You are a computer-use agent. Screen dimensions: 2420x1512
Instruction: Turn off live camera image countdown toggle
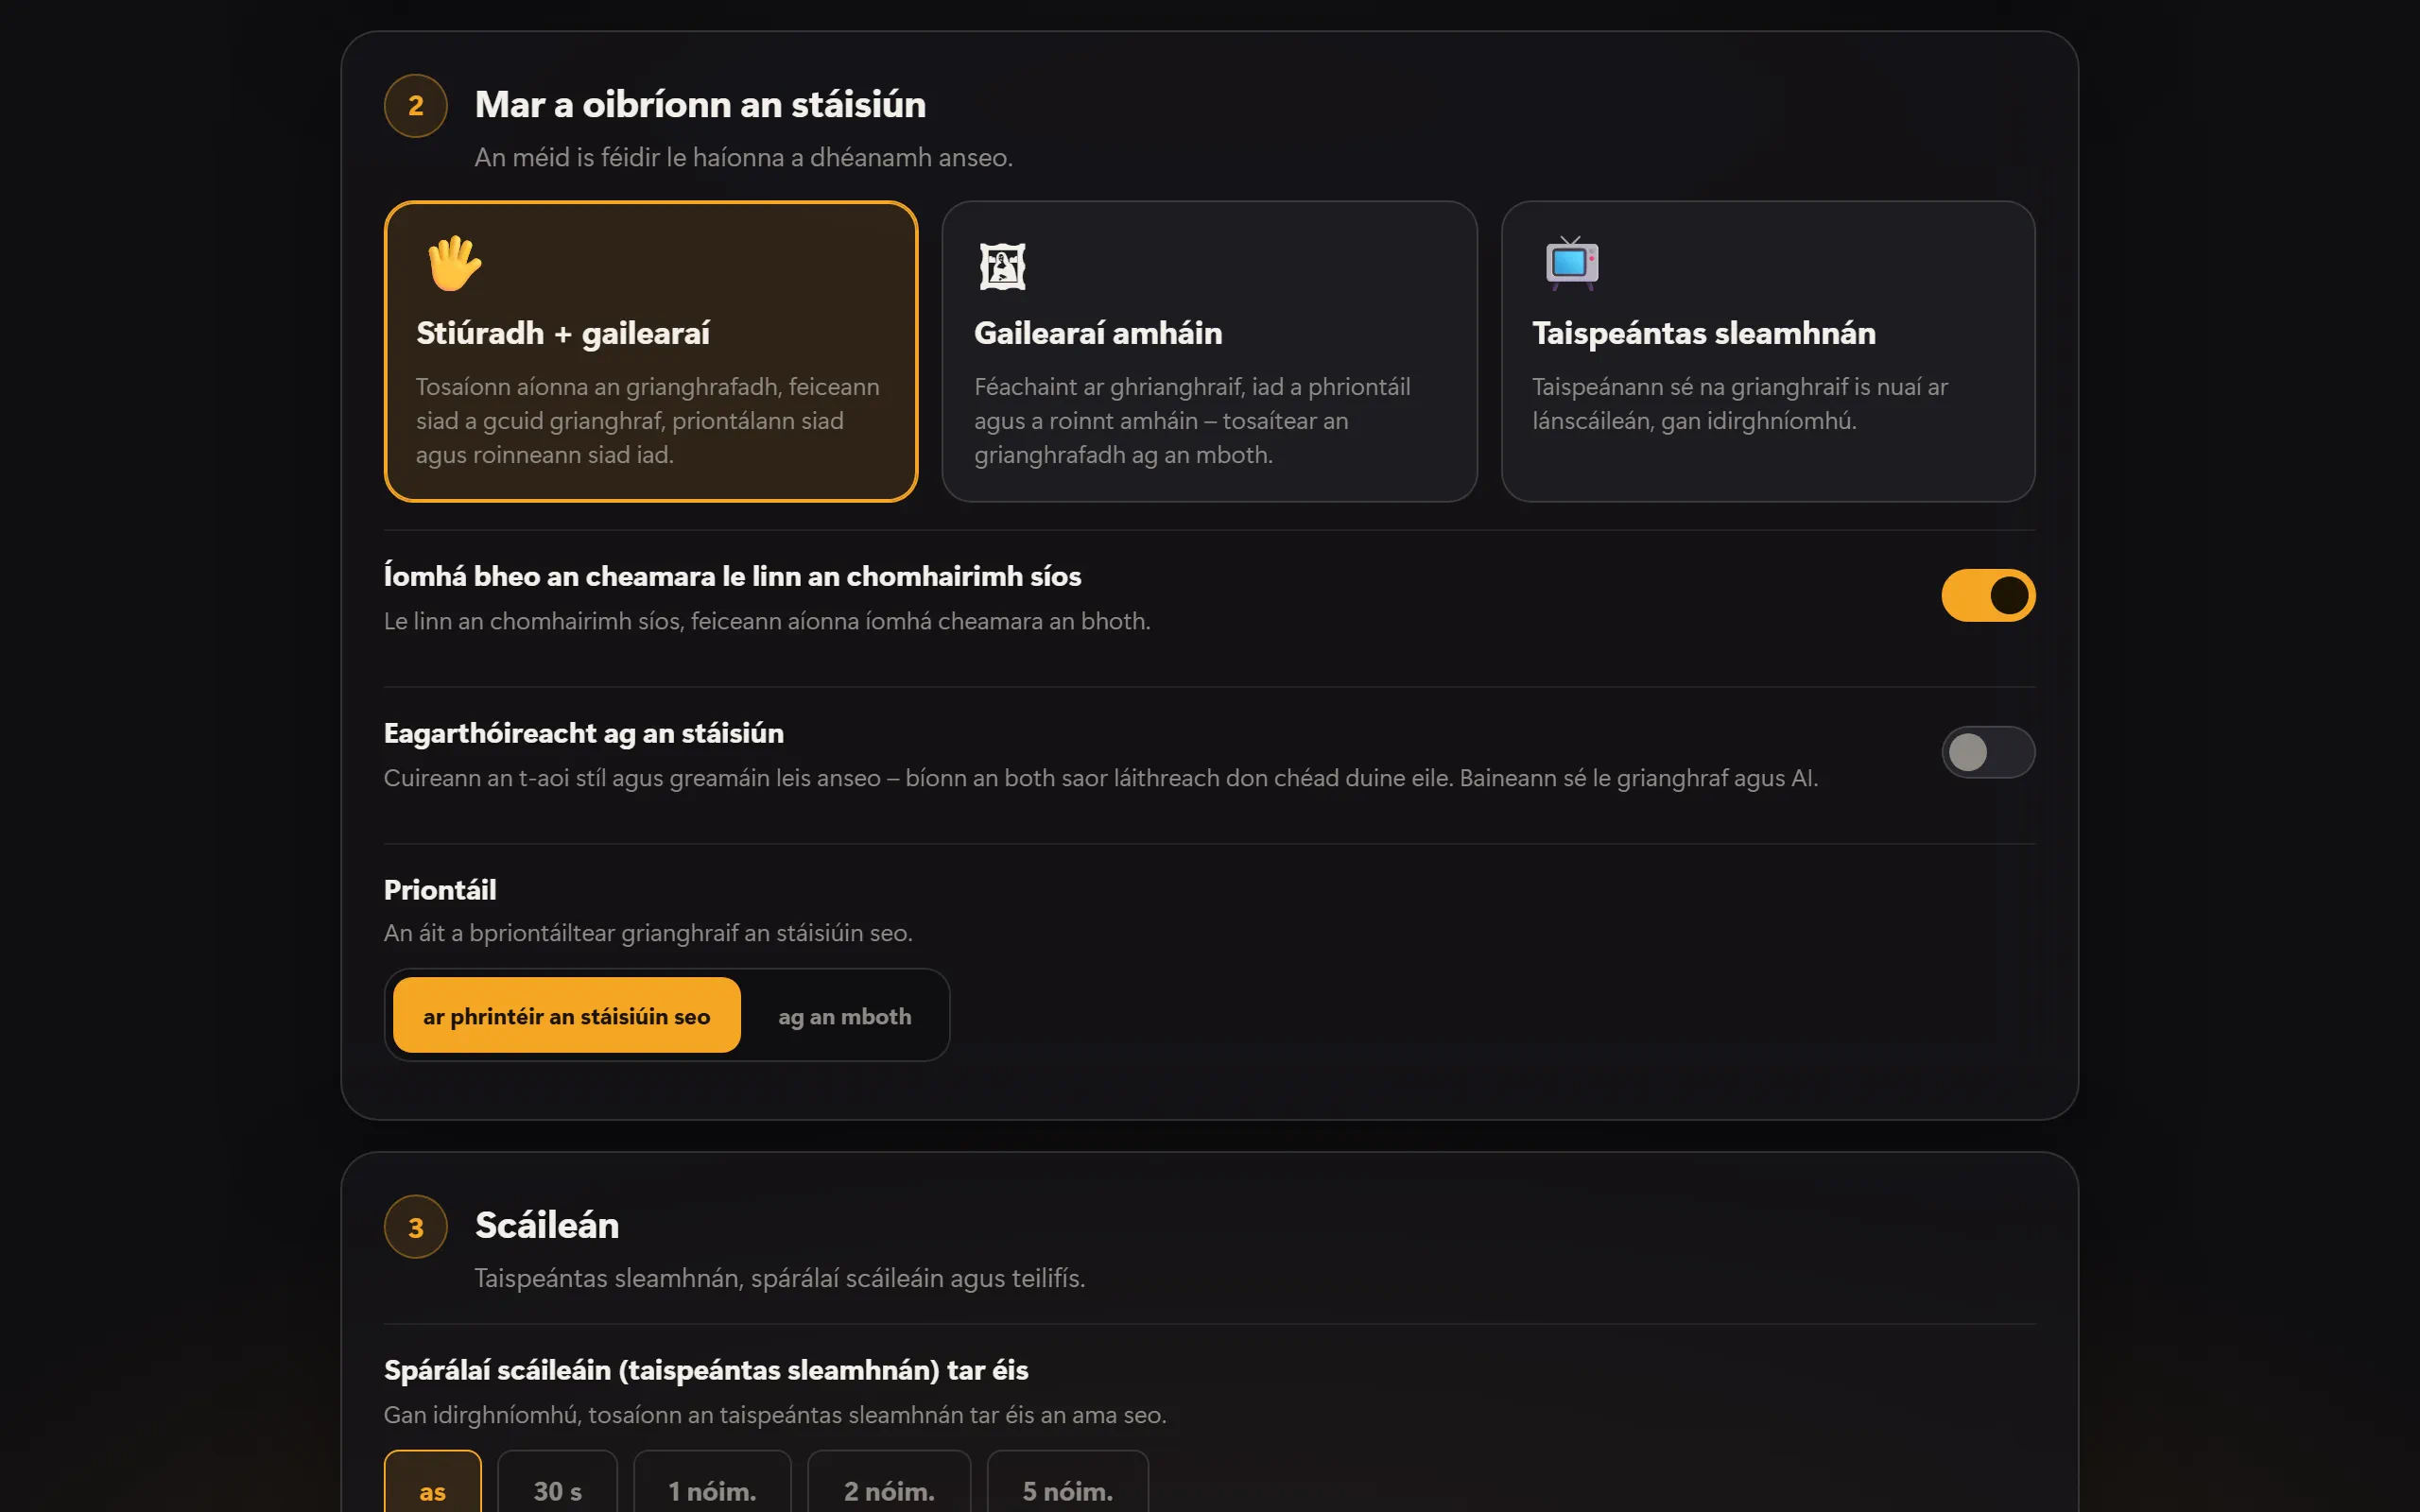[1987, 595]
